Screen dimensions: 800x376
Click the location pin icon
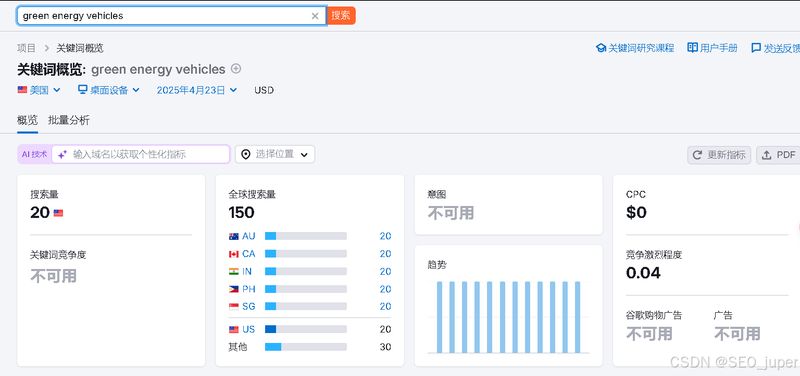point(246,154)
